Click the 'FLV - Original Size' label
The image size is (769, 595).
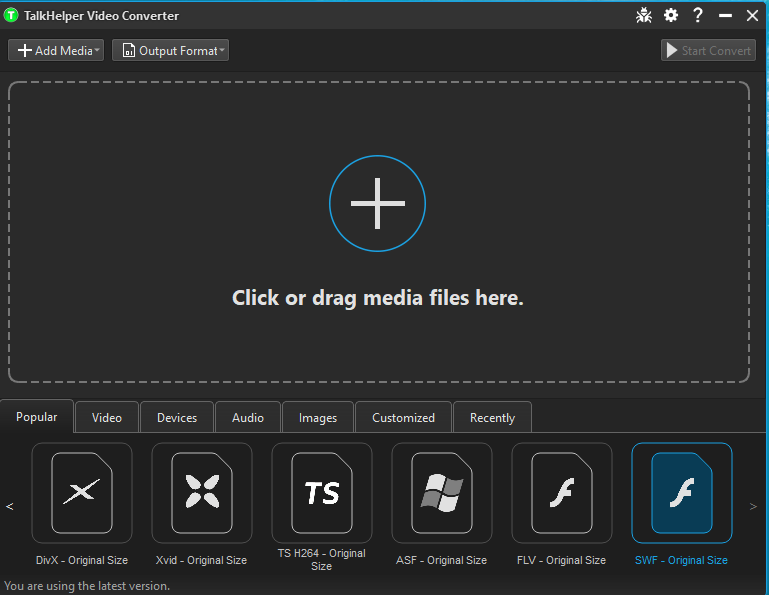point(562,560)
